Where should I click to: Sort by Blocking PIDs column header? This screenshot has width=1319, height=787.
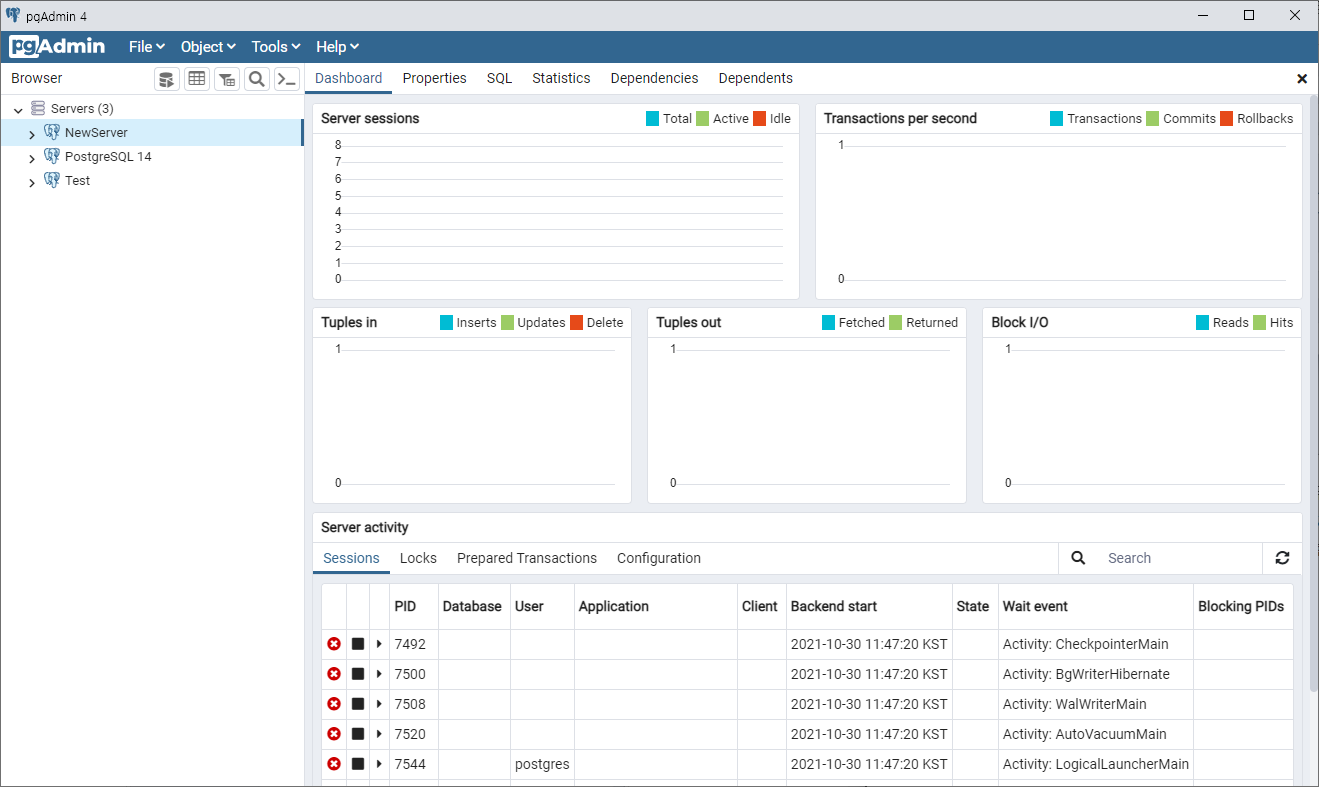[1243, 606]
